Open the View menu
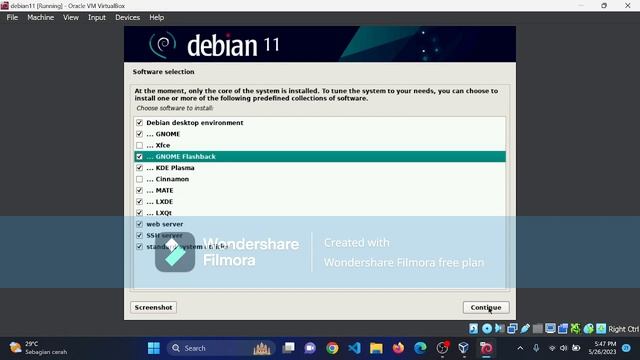Screen dimensions: 640x360 71,18
